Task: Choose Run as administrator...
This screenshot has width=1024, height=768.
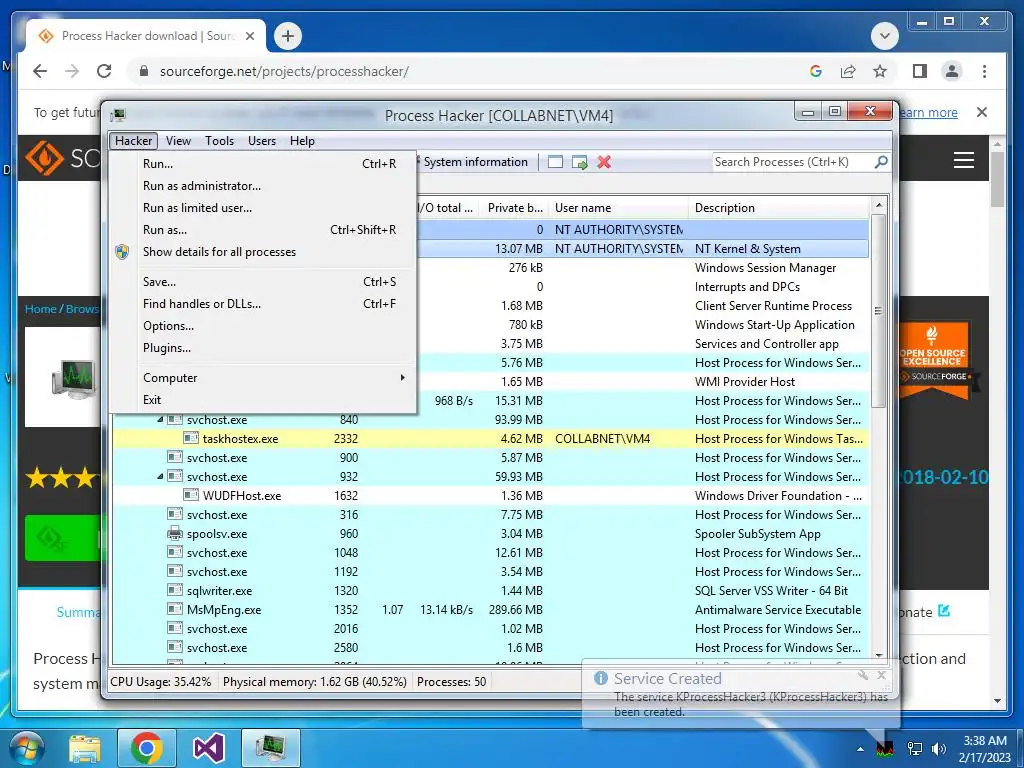Action: (264, 185)
